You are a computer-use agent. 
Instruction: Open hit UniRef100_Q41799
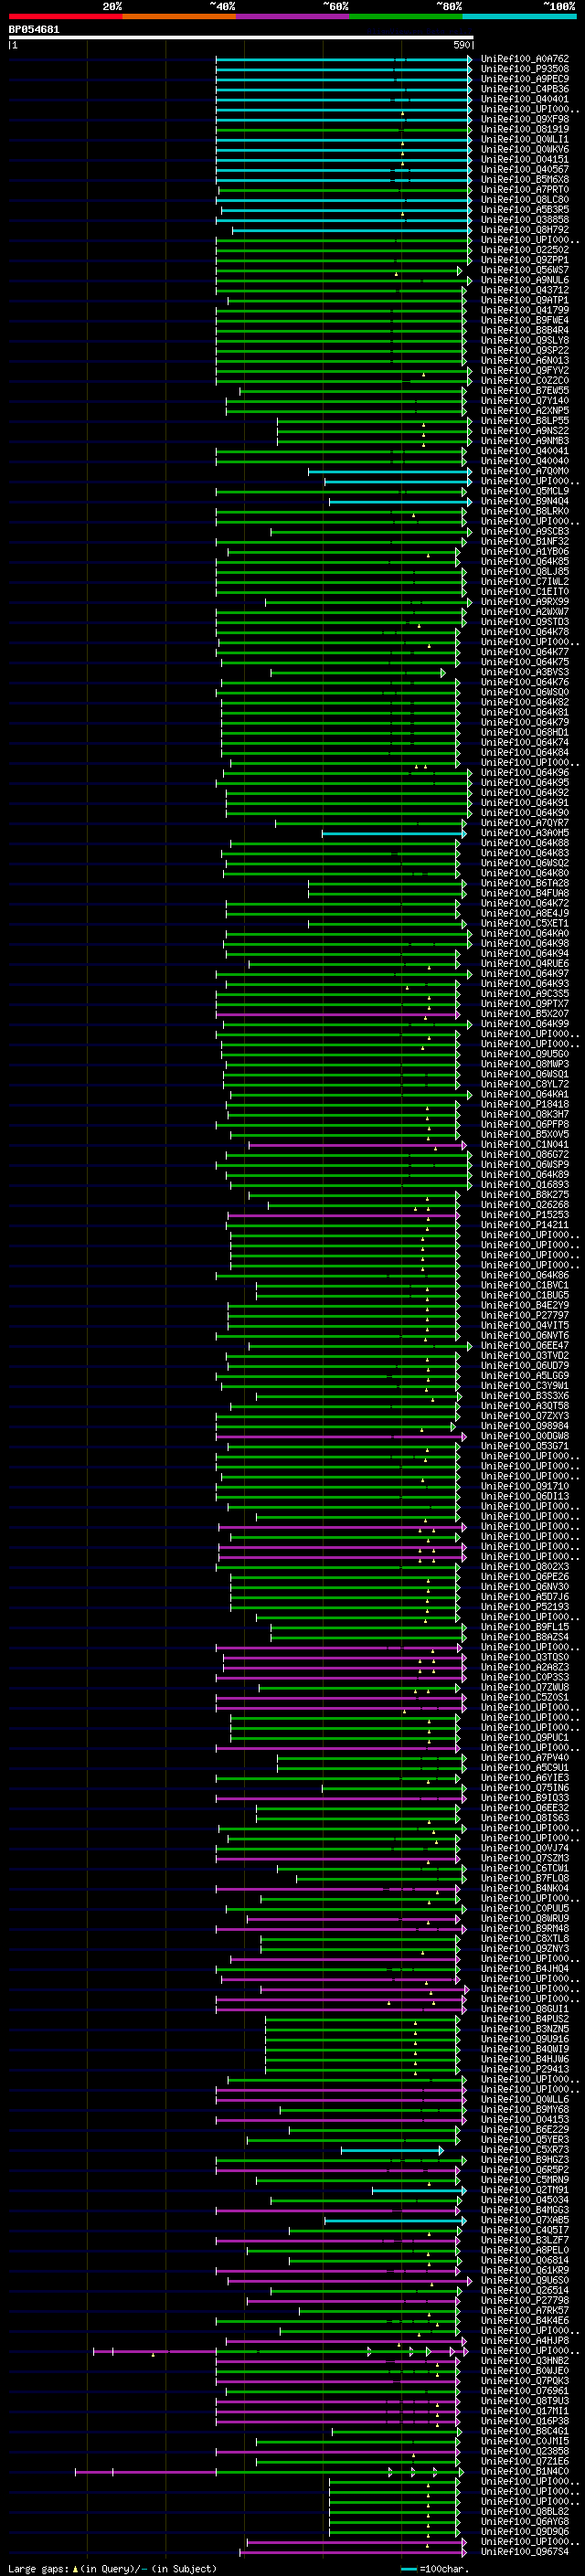coord(525,310)
